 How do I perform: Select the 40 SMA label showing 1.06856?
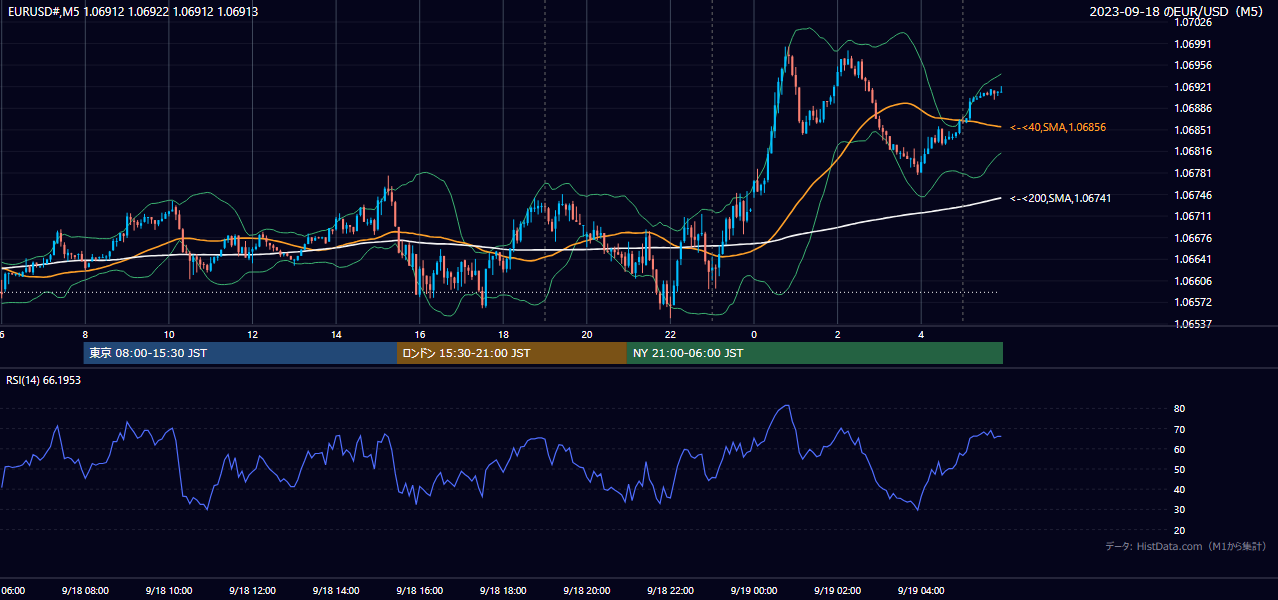click(1058, 127)
